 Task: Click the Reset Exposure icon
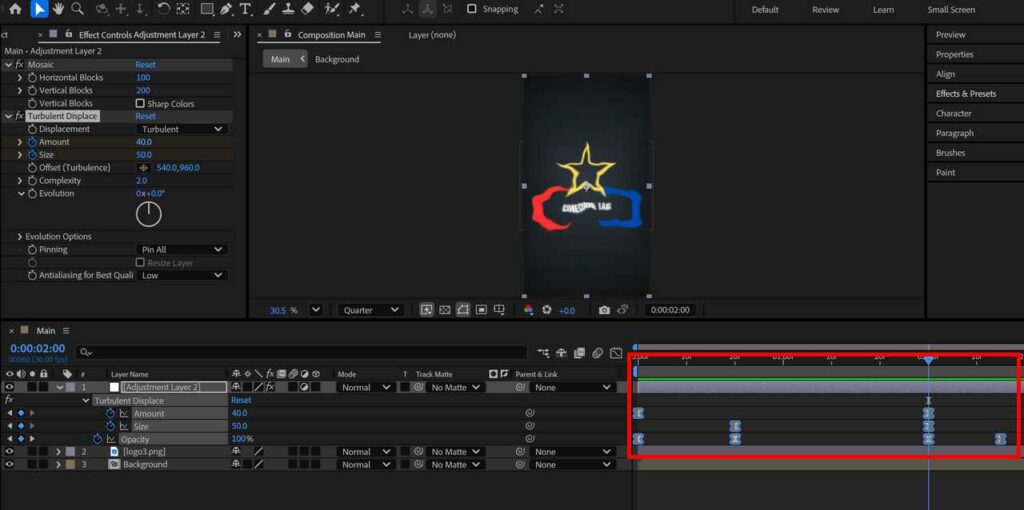click(547, 310)
